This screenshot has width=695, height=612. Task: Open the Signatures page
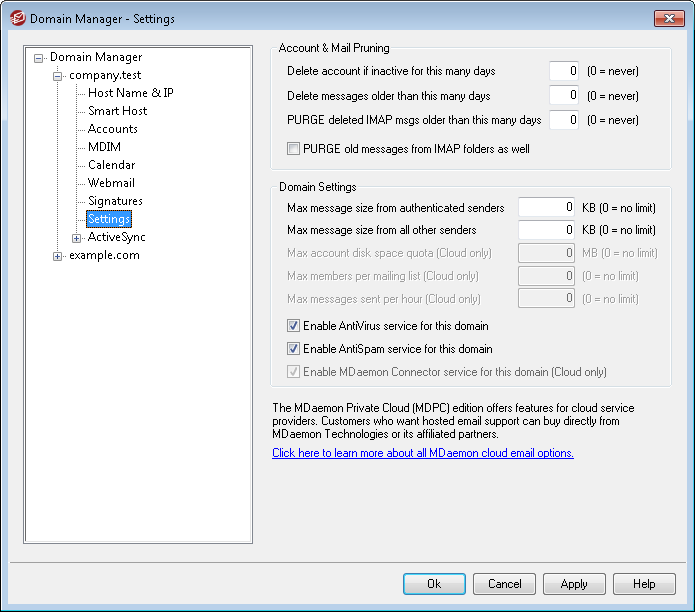point(115,201)
